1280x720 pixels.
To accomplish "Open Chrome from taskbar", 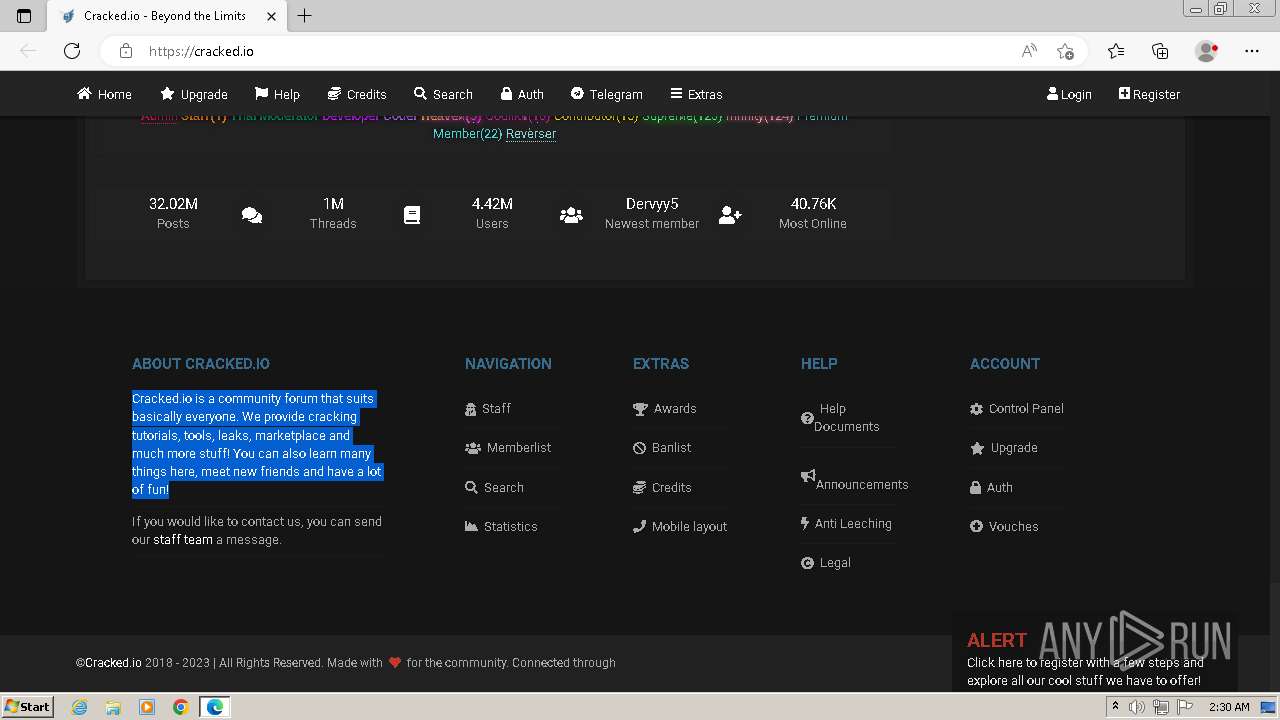I will 180,707.
